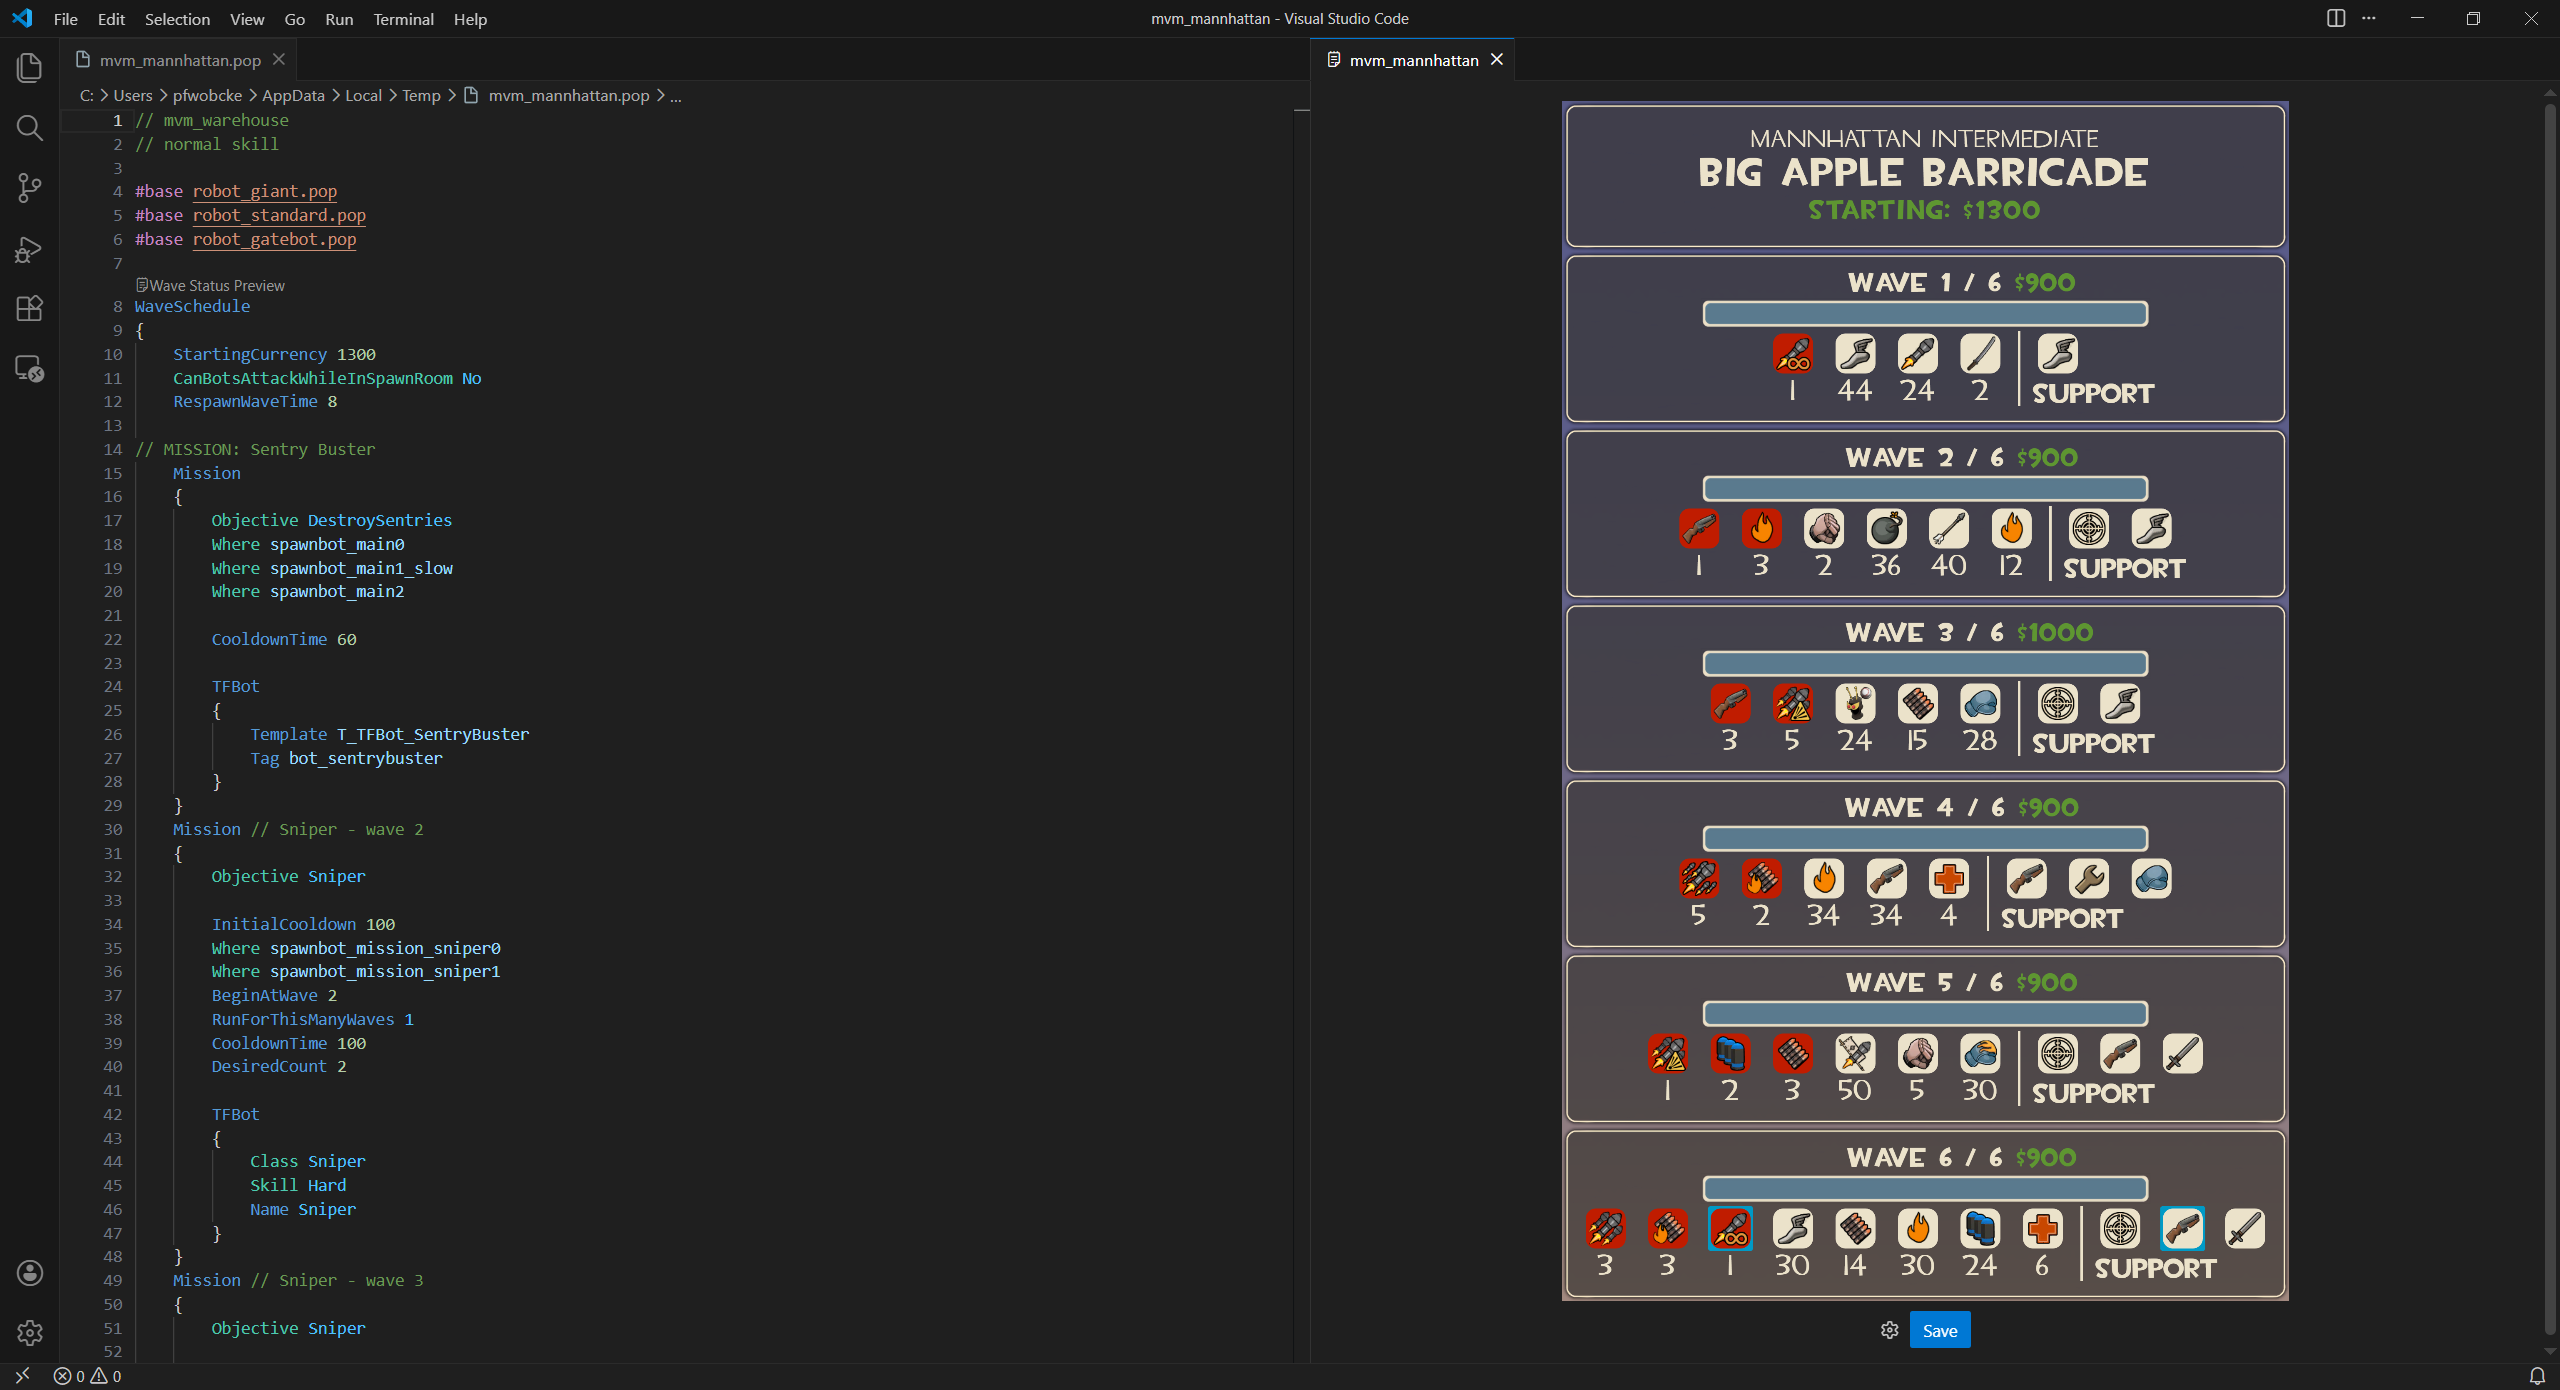
Task: Open the File menu
Action: click(x=66, y=19)
